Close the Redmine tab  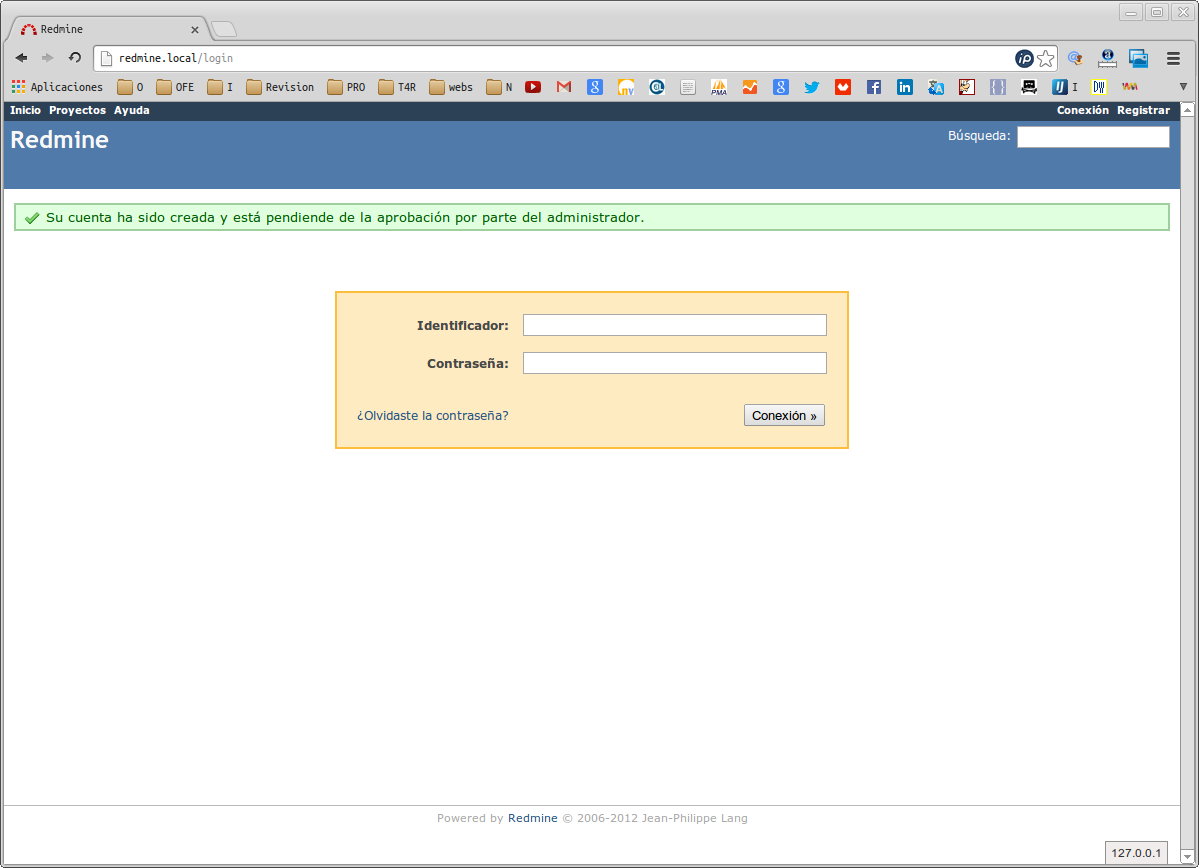tap(194, 30)
